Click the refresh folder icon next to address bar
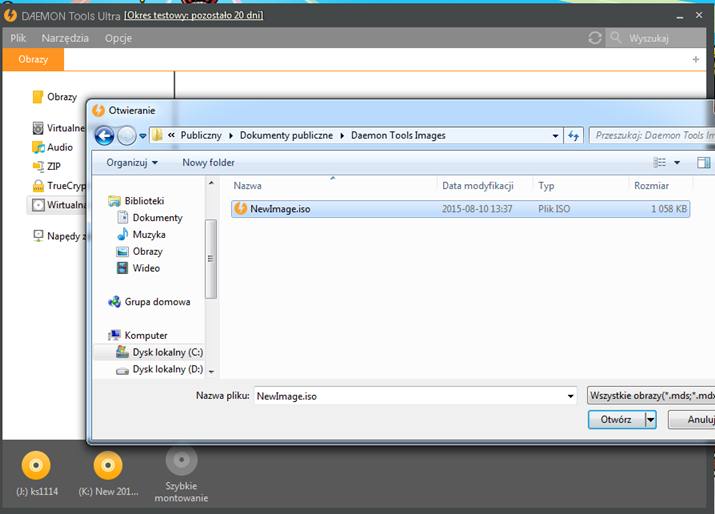 pos(574,135)
